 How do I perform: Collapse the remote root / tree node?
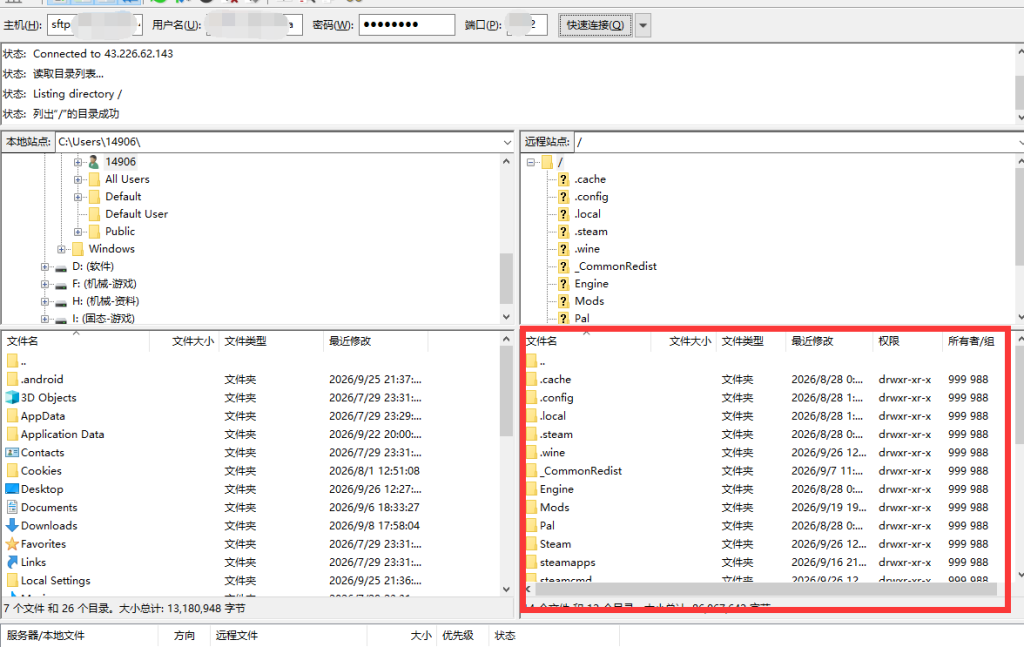[x=531, y=162]
